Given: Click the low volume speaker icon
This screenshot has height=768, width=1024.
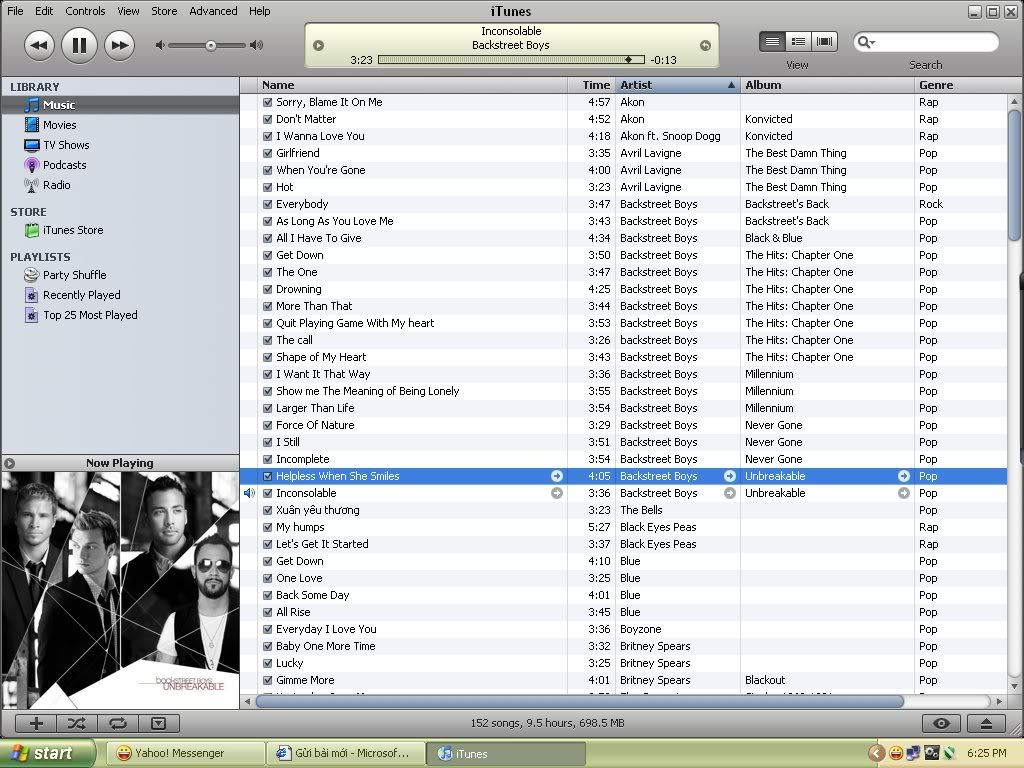Looking at the screenshot, I should point(159,45).
